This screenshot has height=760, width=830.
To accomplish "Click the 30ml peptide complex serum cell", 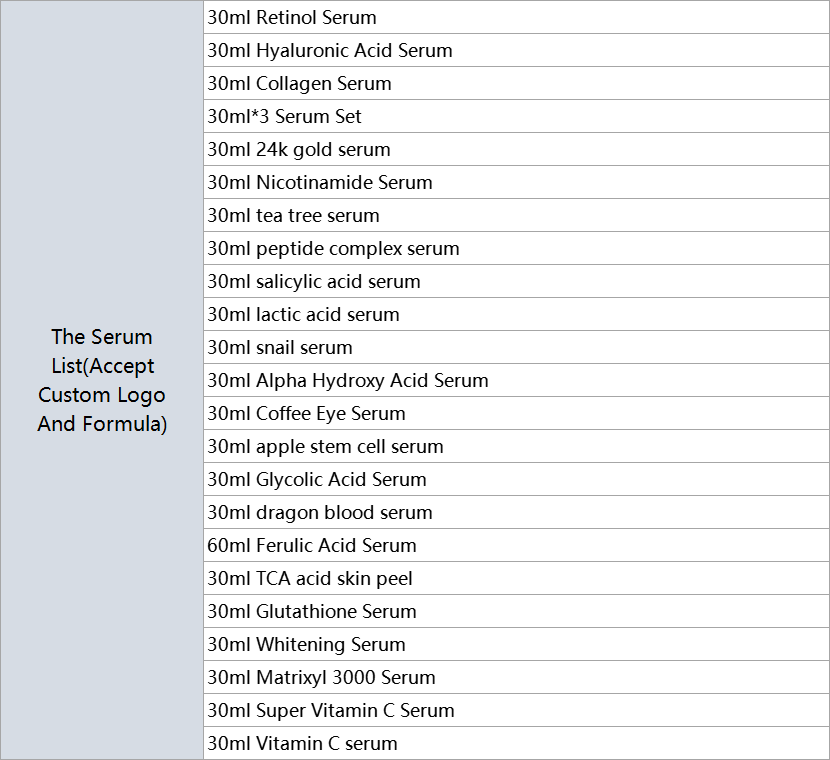I will [x=517, y=248].
